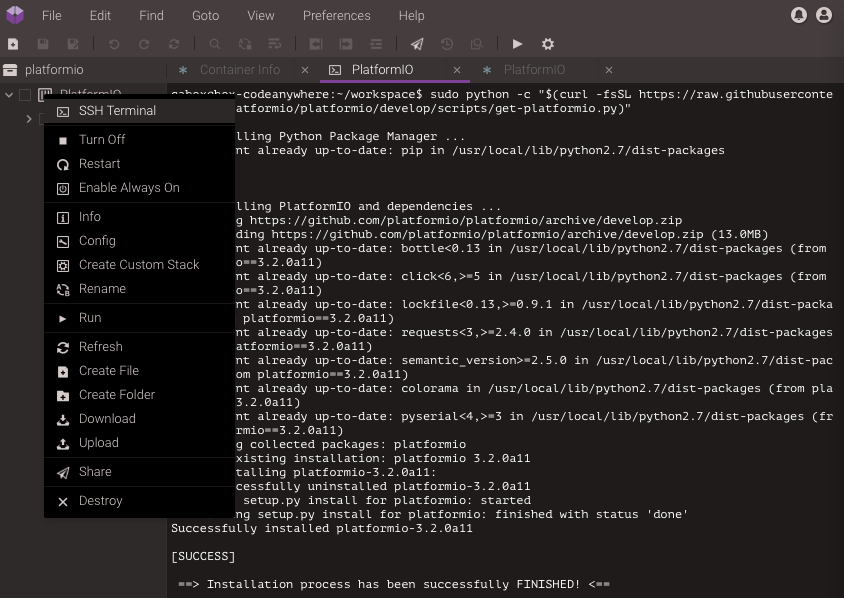Choose Create Custom Stack option
The width and height of the screenshot is (844, 598).
(x=139, y=265)
